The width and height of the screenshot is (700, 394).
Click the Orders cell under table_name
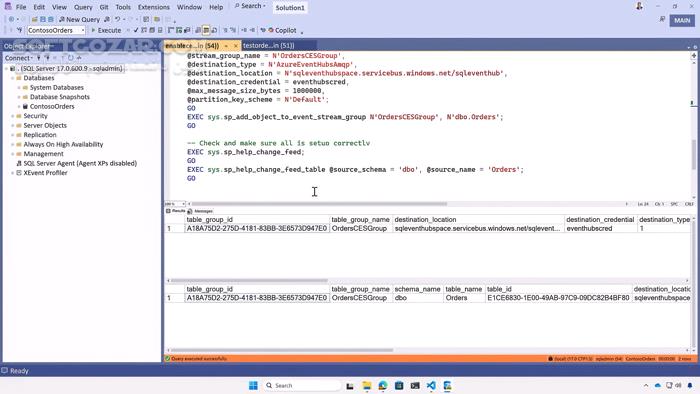pyautogui.click(x=464, y=298)
